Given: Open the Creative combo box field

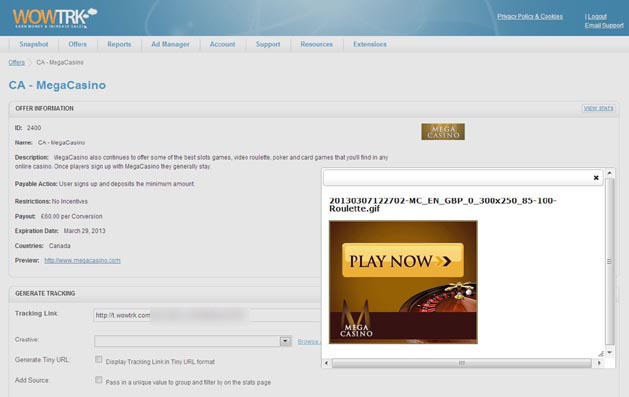Looking at the screenshot, I should 193,341.
